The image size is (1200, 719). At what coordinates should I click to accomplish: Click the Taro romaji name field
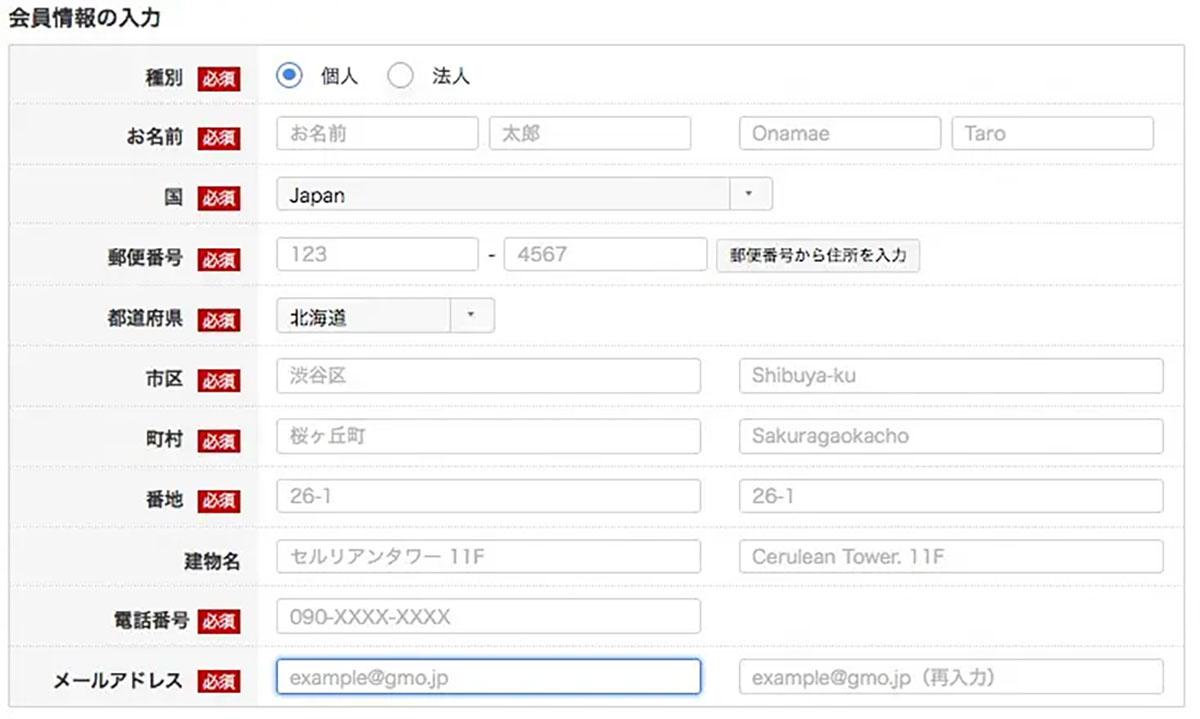click(x=1053, y=133)
